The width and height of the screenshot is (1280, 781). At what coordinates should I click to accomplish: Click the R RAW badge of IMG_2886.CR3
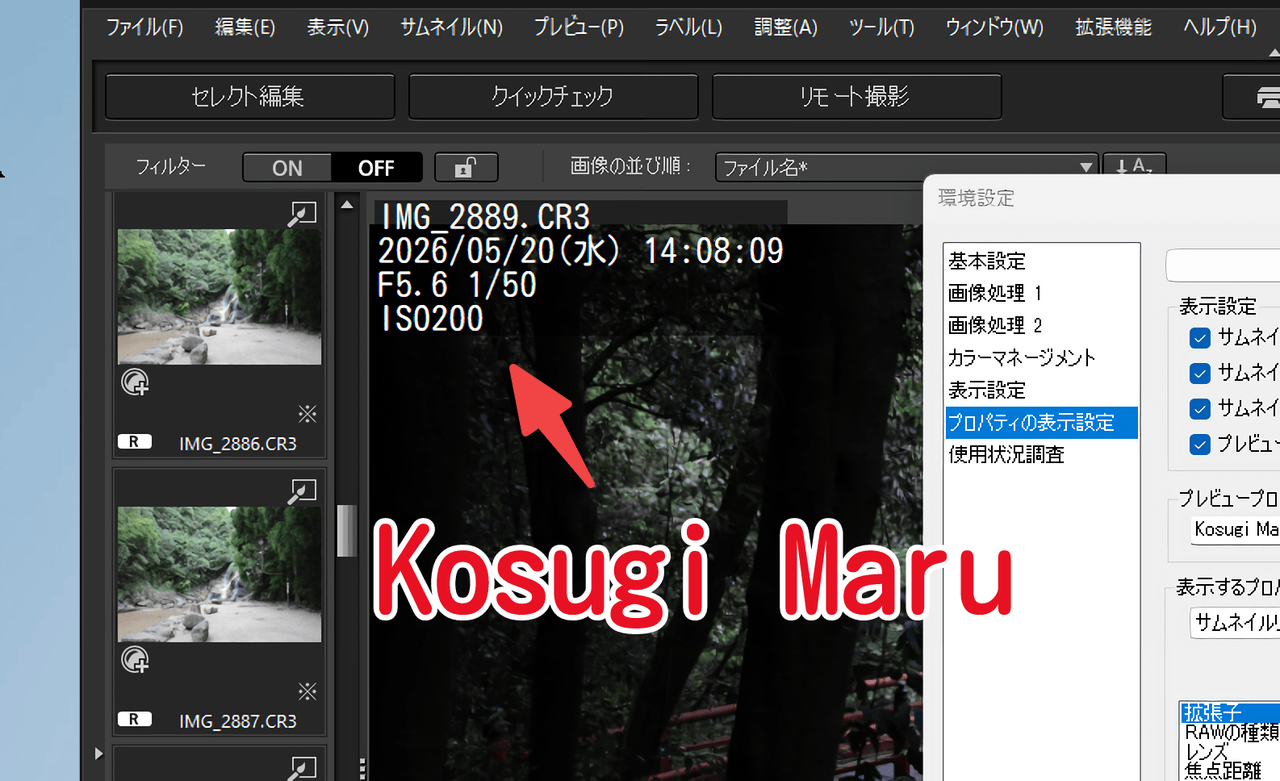(134, 442)
